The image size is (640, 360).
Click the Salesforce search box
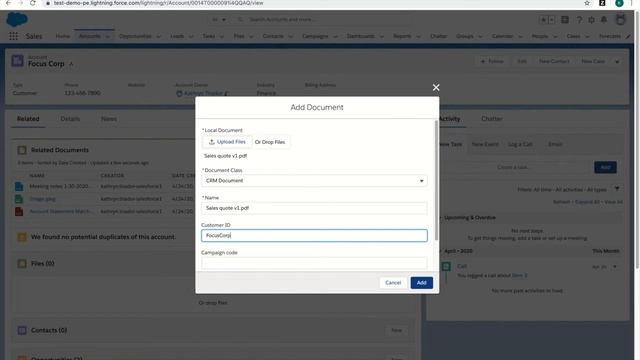click(x=322, y=20)
